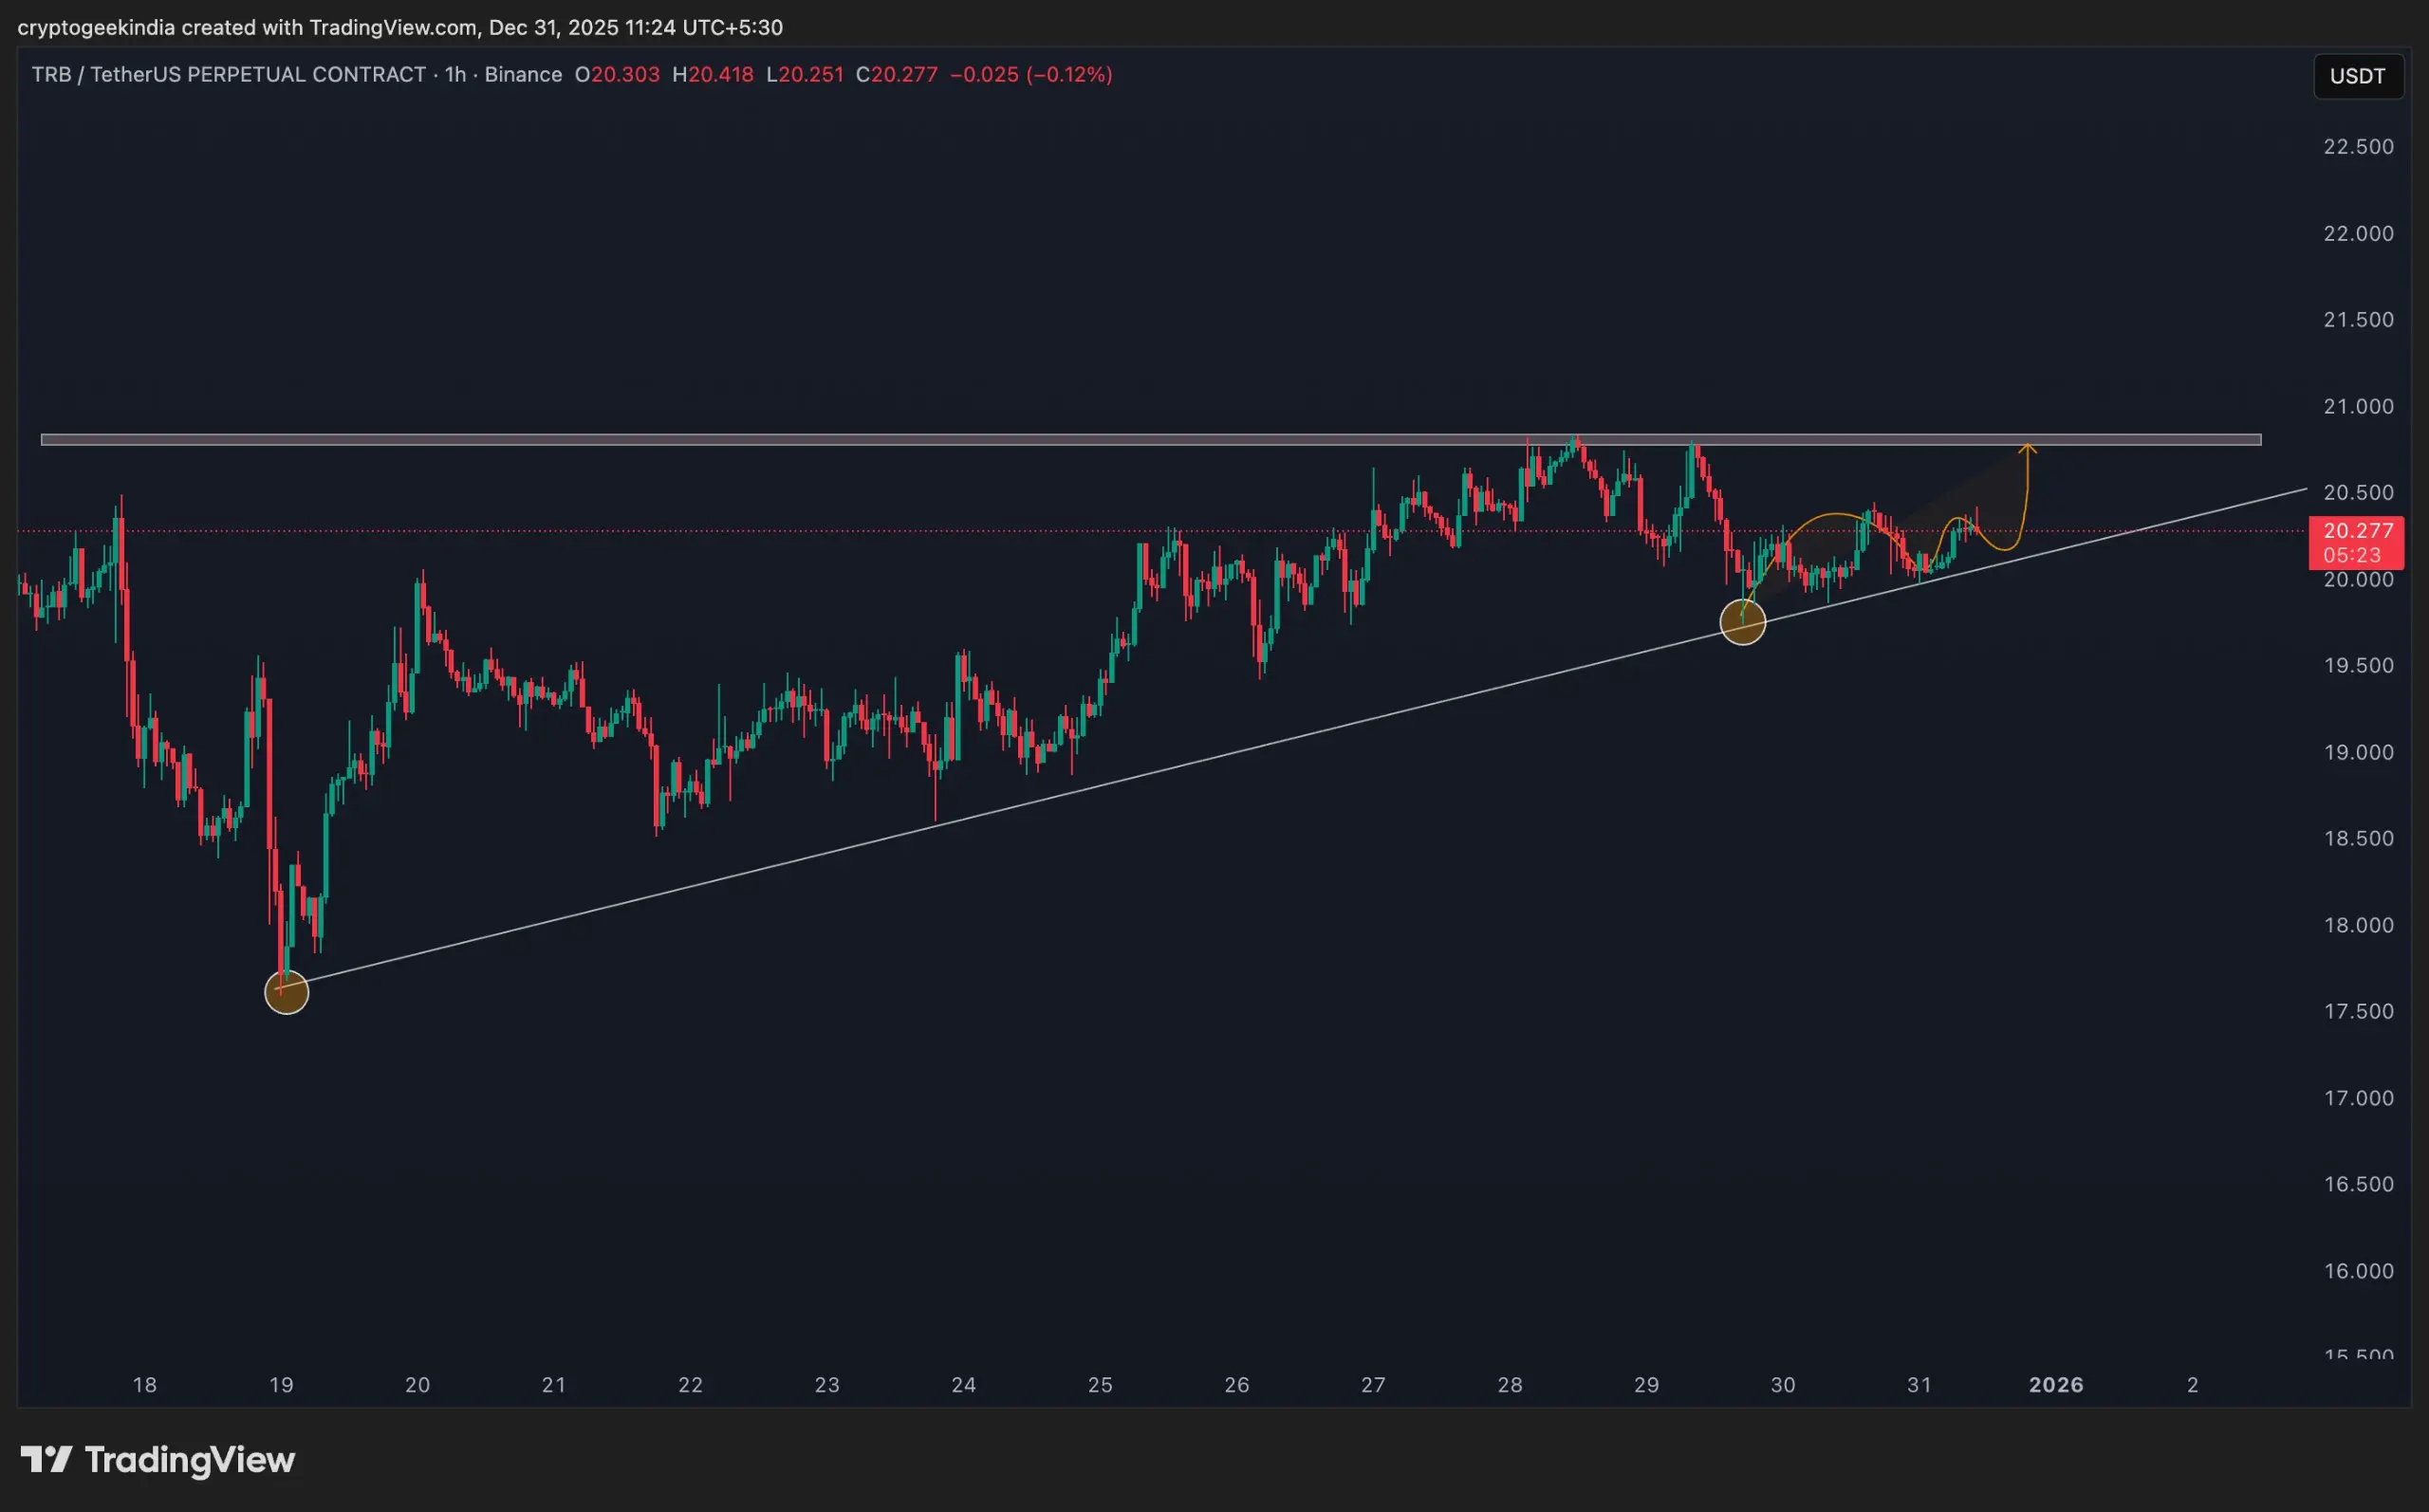Click the orange circle marker near date 30
This screenshot has width=2429, height=1512.
[x=1742, y=622]
